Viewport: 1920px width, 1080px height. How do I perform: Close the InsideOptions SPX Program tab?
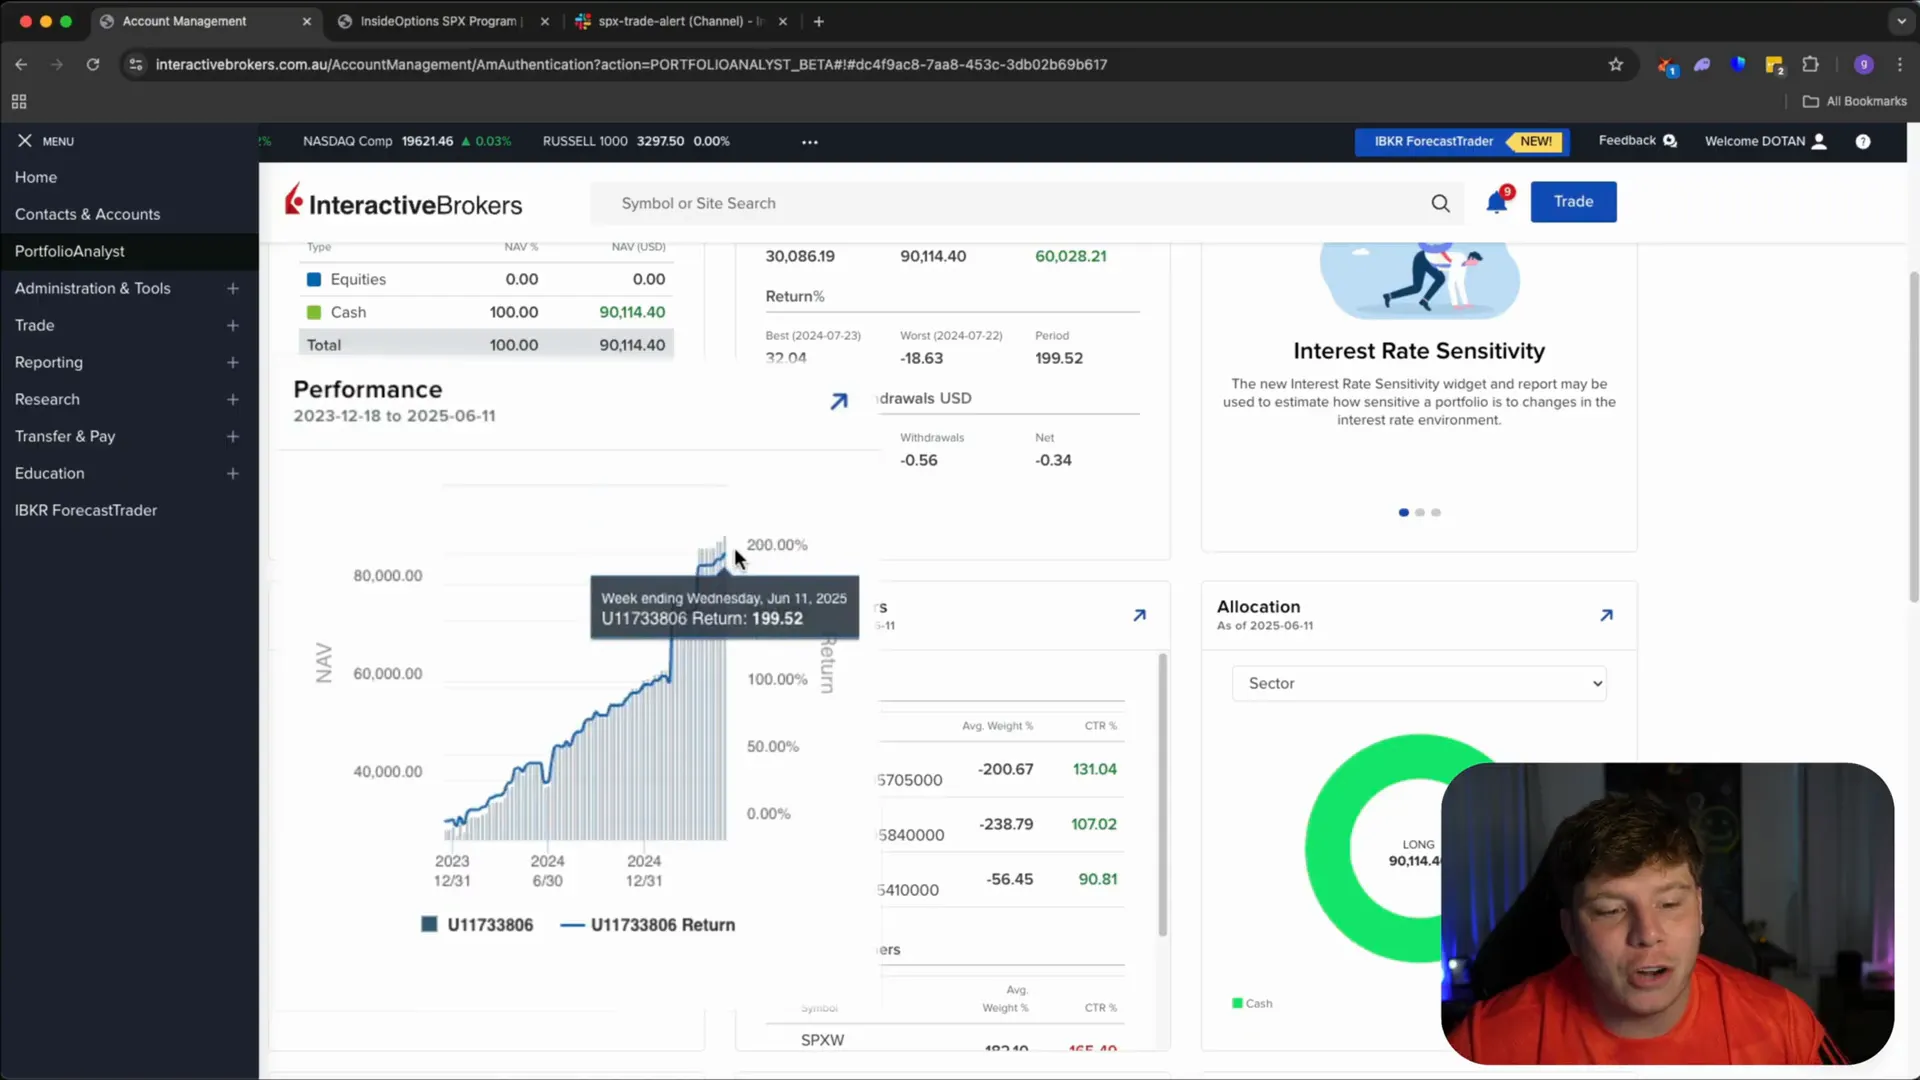544,21
